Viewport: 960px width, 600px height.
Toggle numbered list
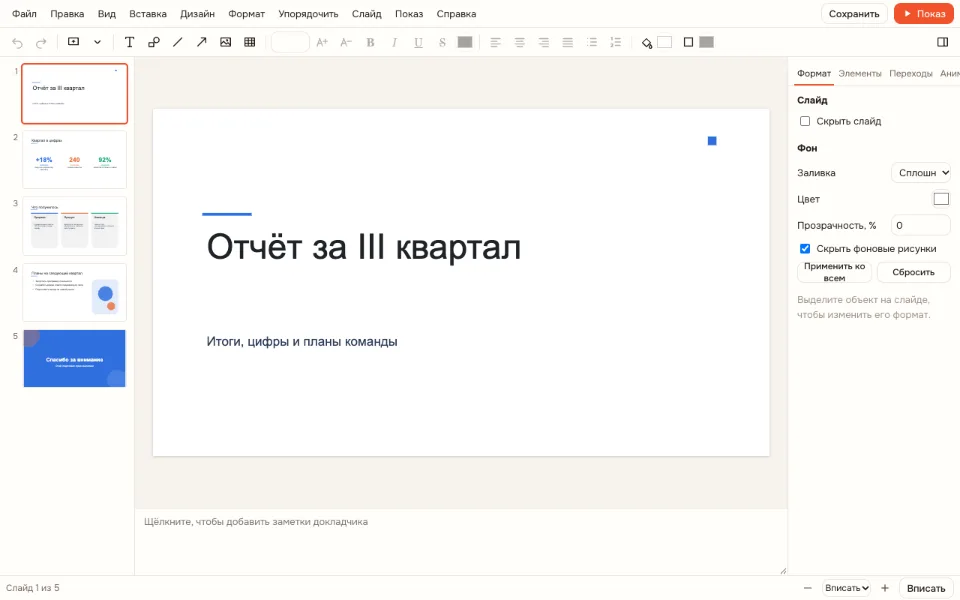616,42
